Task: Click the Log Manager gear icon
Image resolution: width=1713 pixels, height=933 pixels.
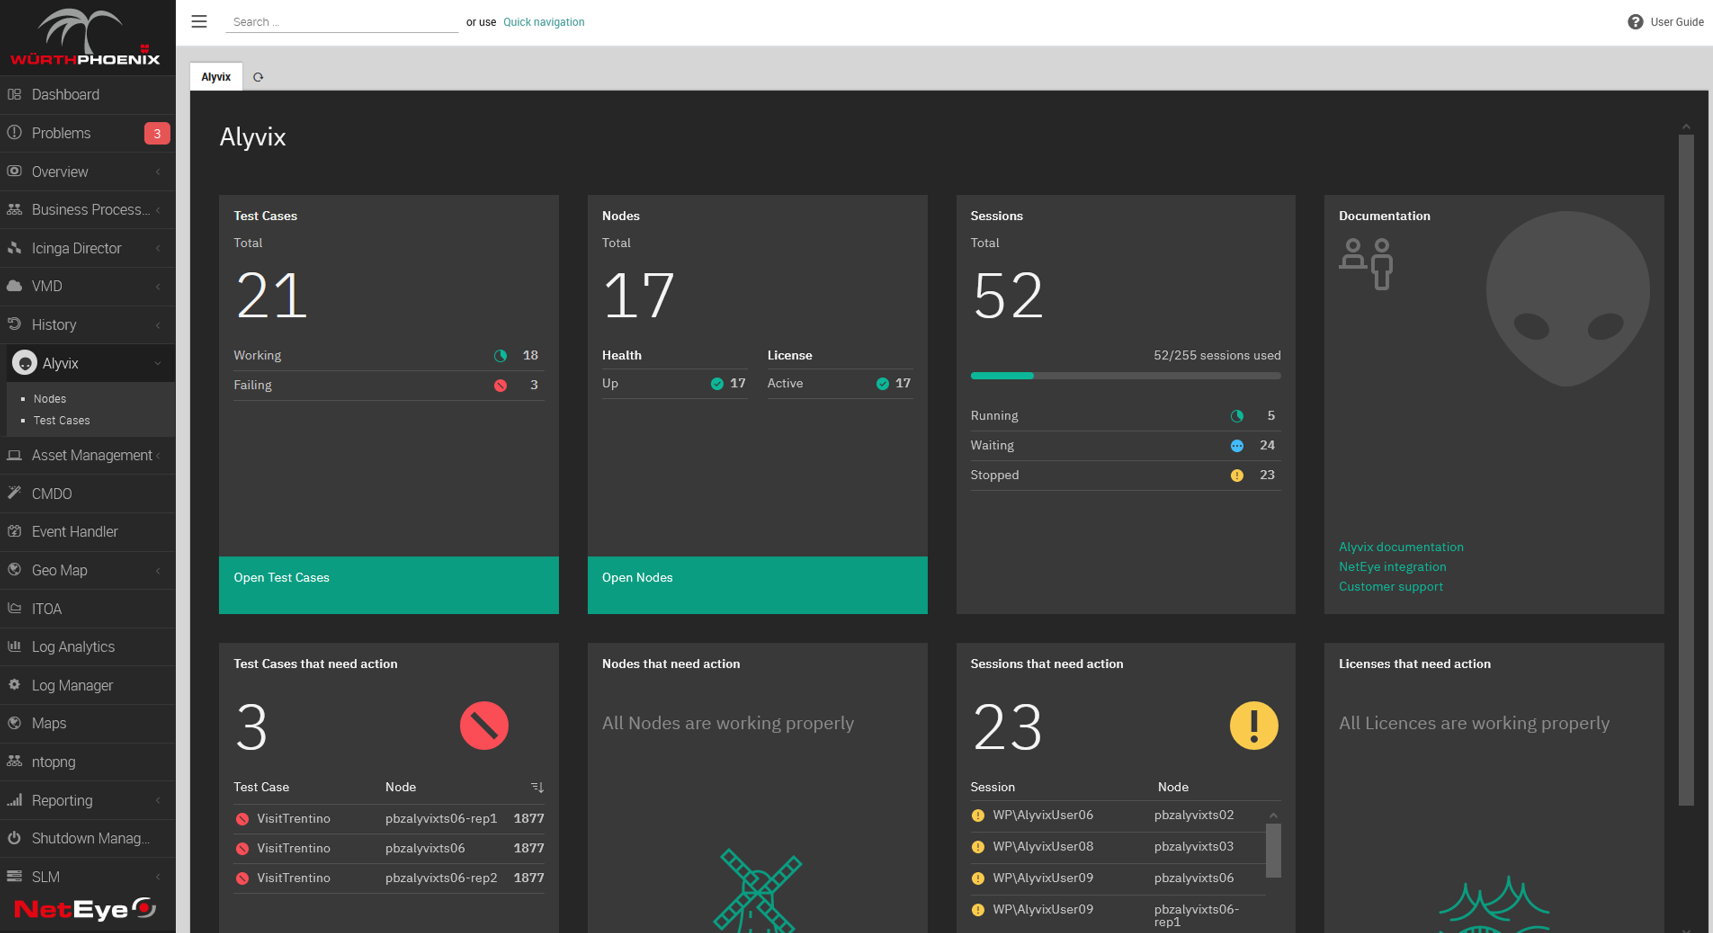Action: click(x=14, y=685)
